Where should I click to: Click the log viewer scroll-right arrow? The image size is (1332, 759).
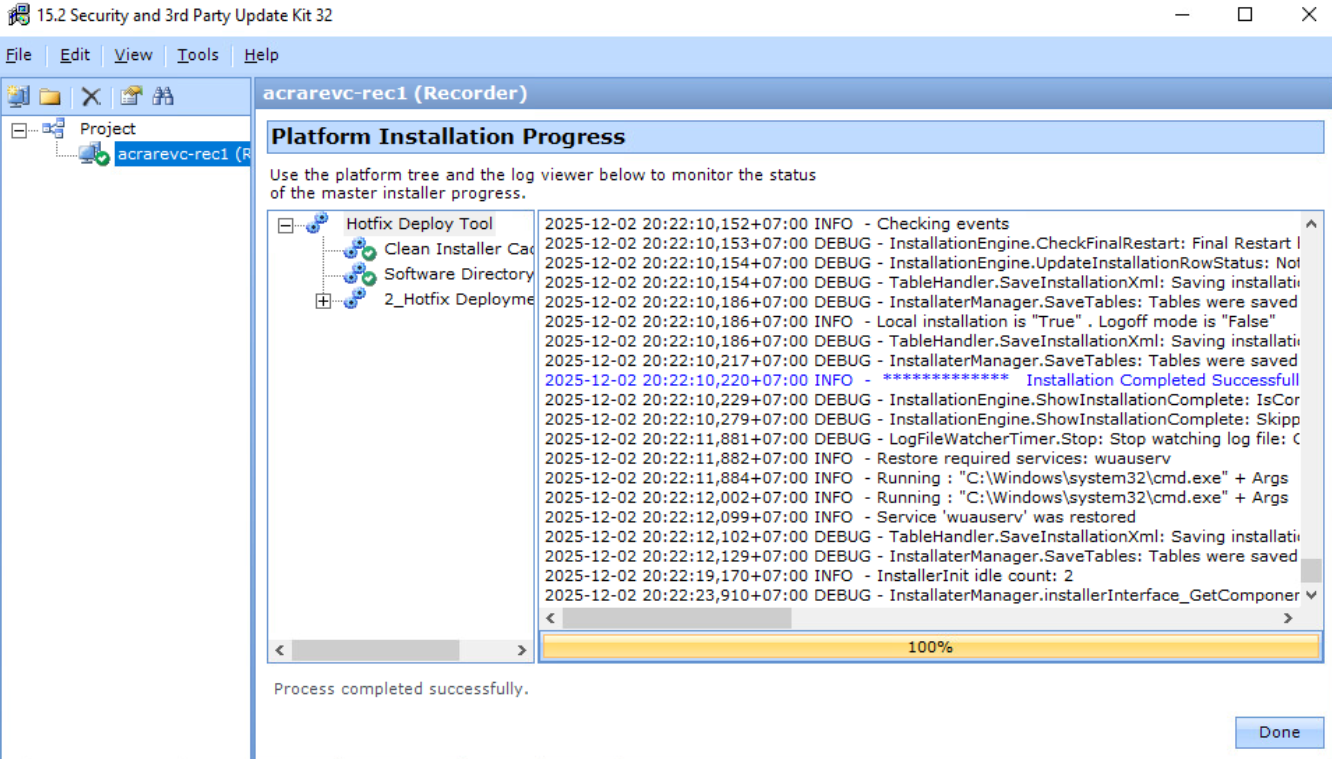click(x=1288, y=619)
